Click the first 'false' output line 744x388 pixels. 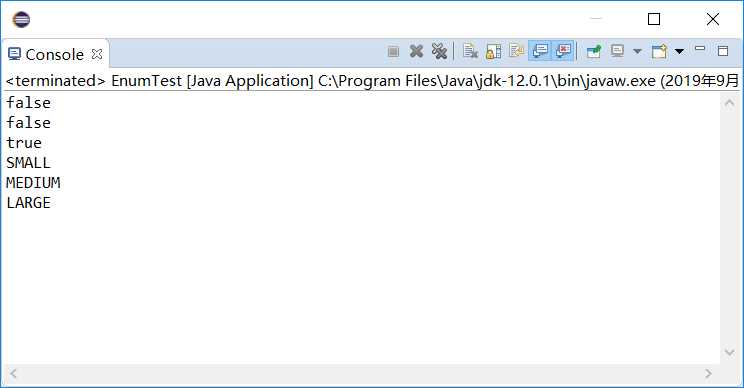[28, 103]
